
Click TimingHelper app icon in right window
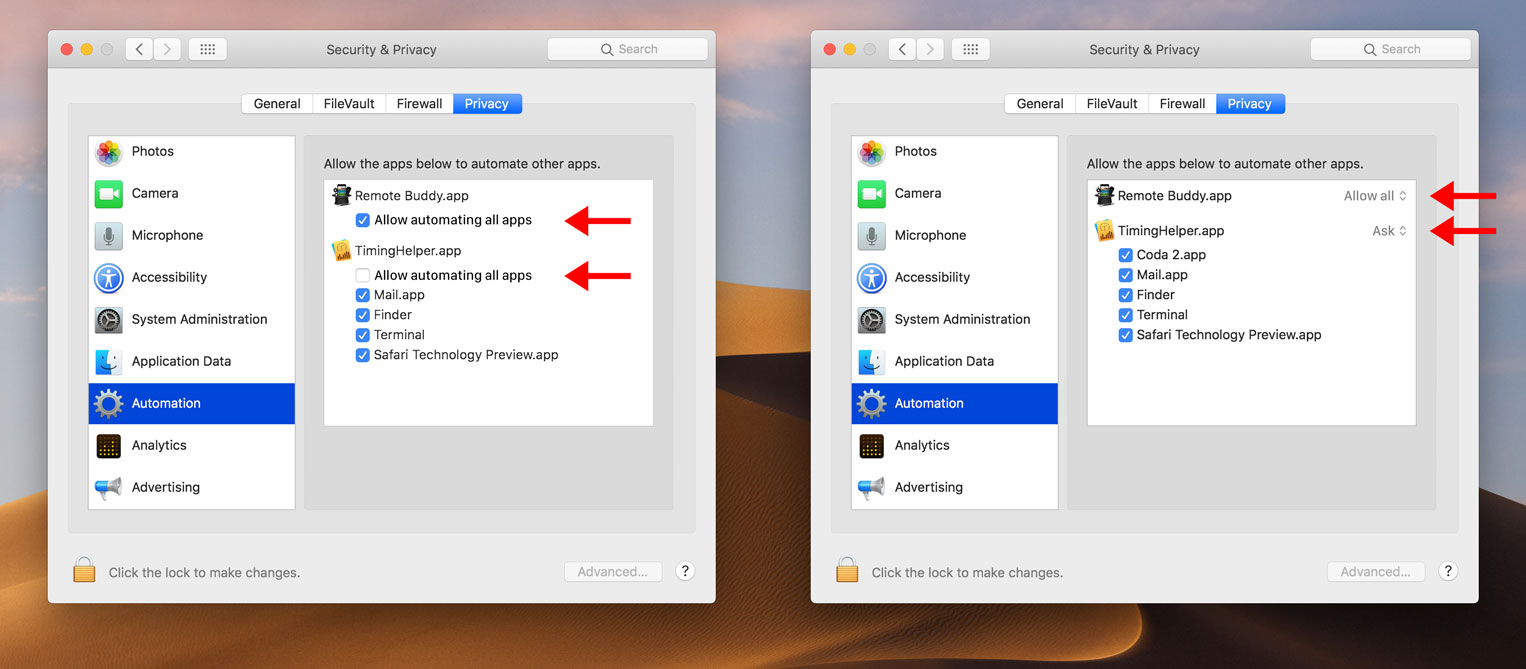[1105, 231]
